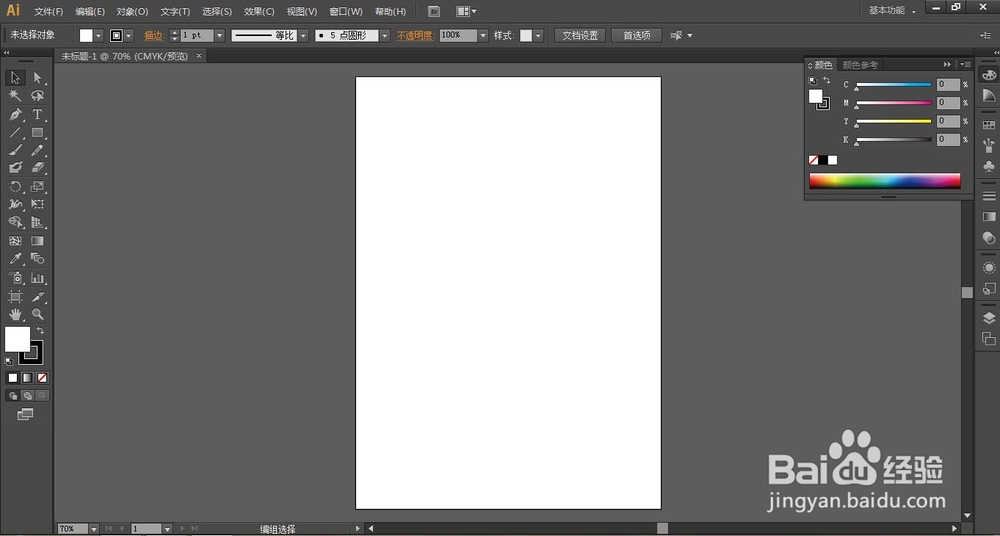Open Color panel flyout menu
Viewport: 1000px width, 536px height.
coord(966,64)
